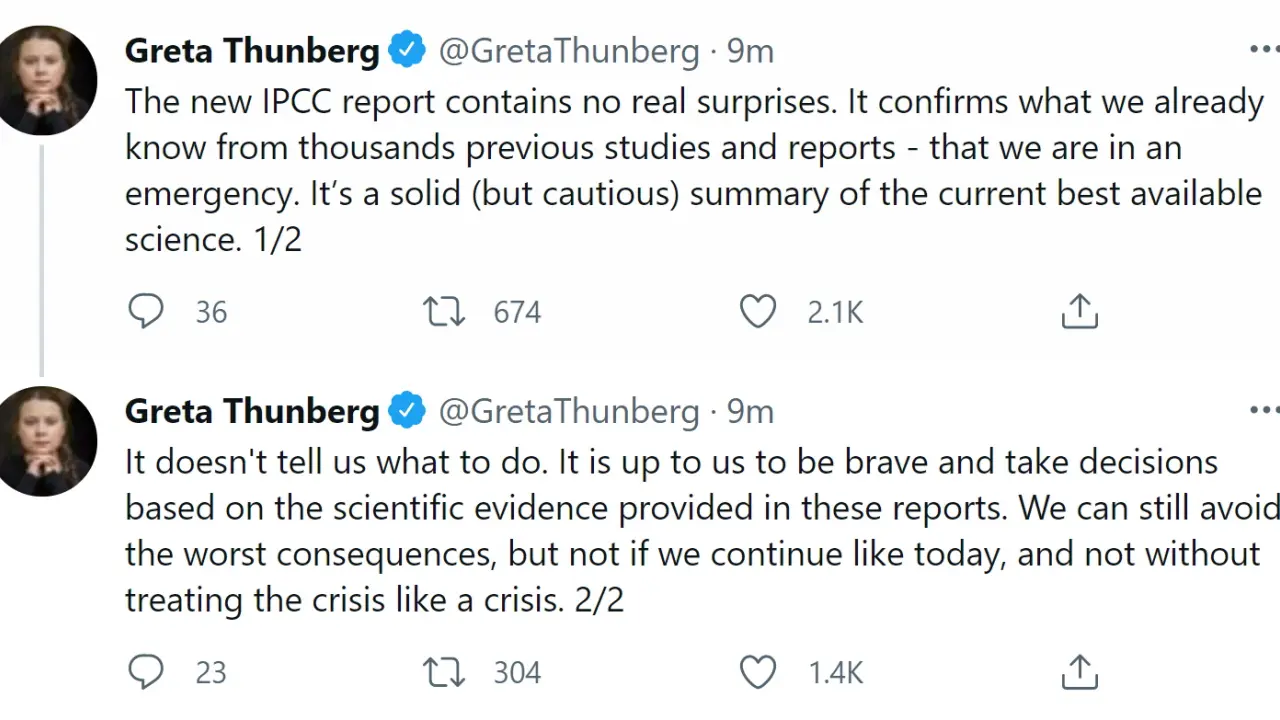Like the tweet showing 2.1K likes
Screen dimensions: 1280x720
point(758,312)
